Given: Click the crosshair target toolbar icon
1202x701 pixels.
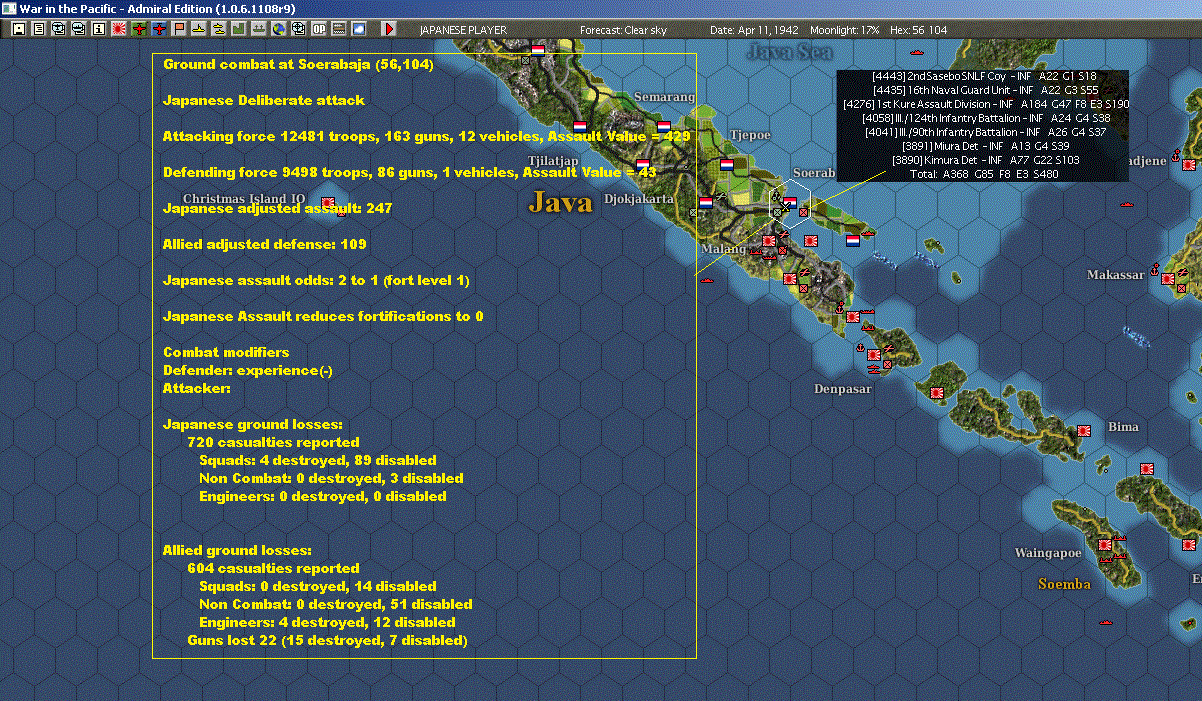Looking at the screenshot, I should tap(299, 29).
